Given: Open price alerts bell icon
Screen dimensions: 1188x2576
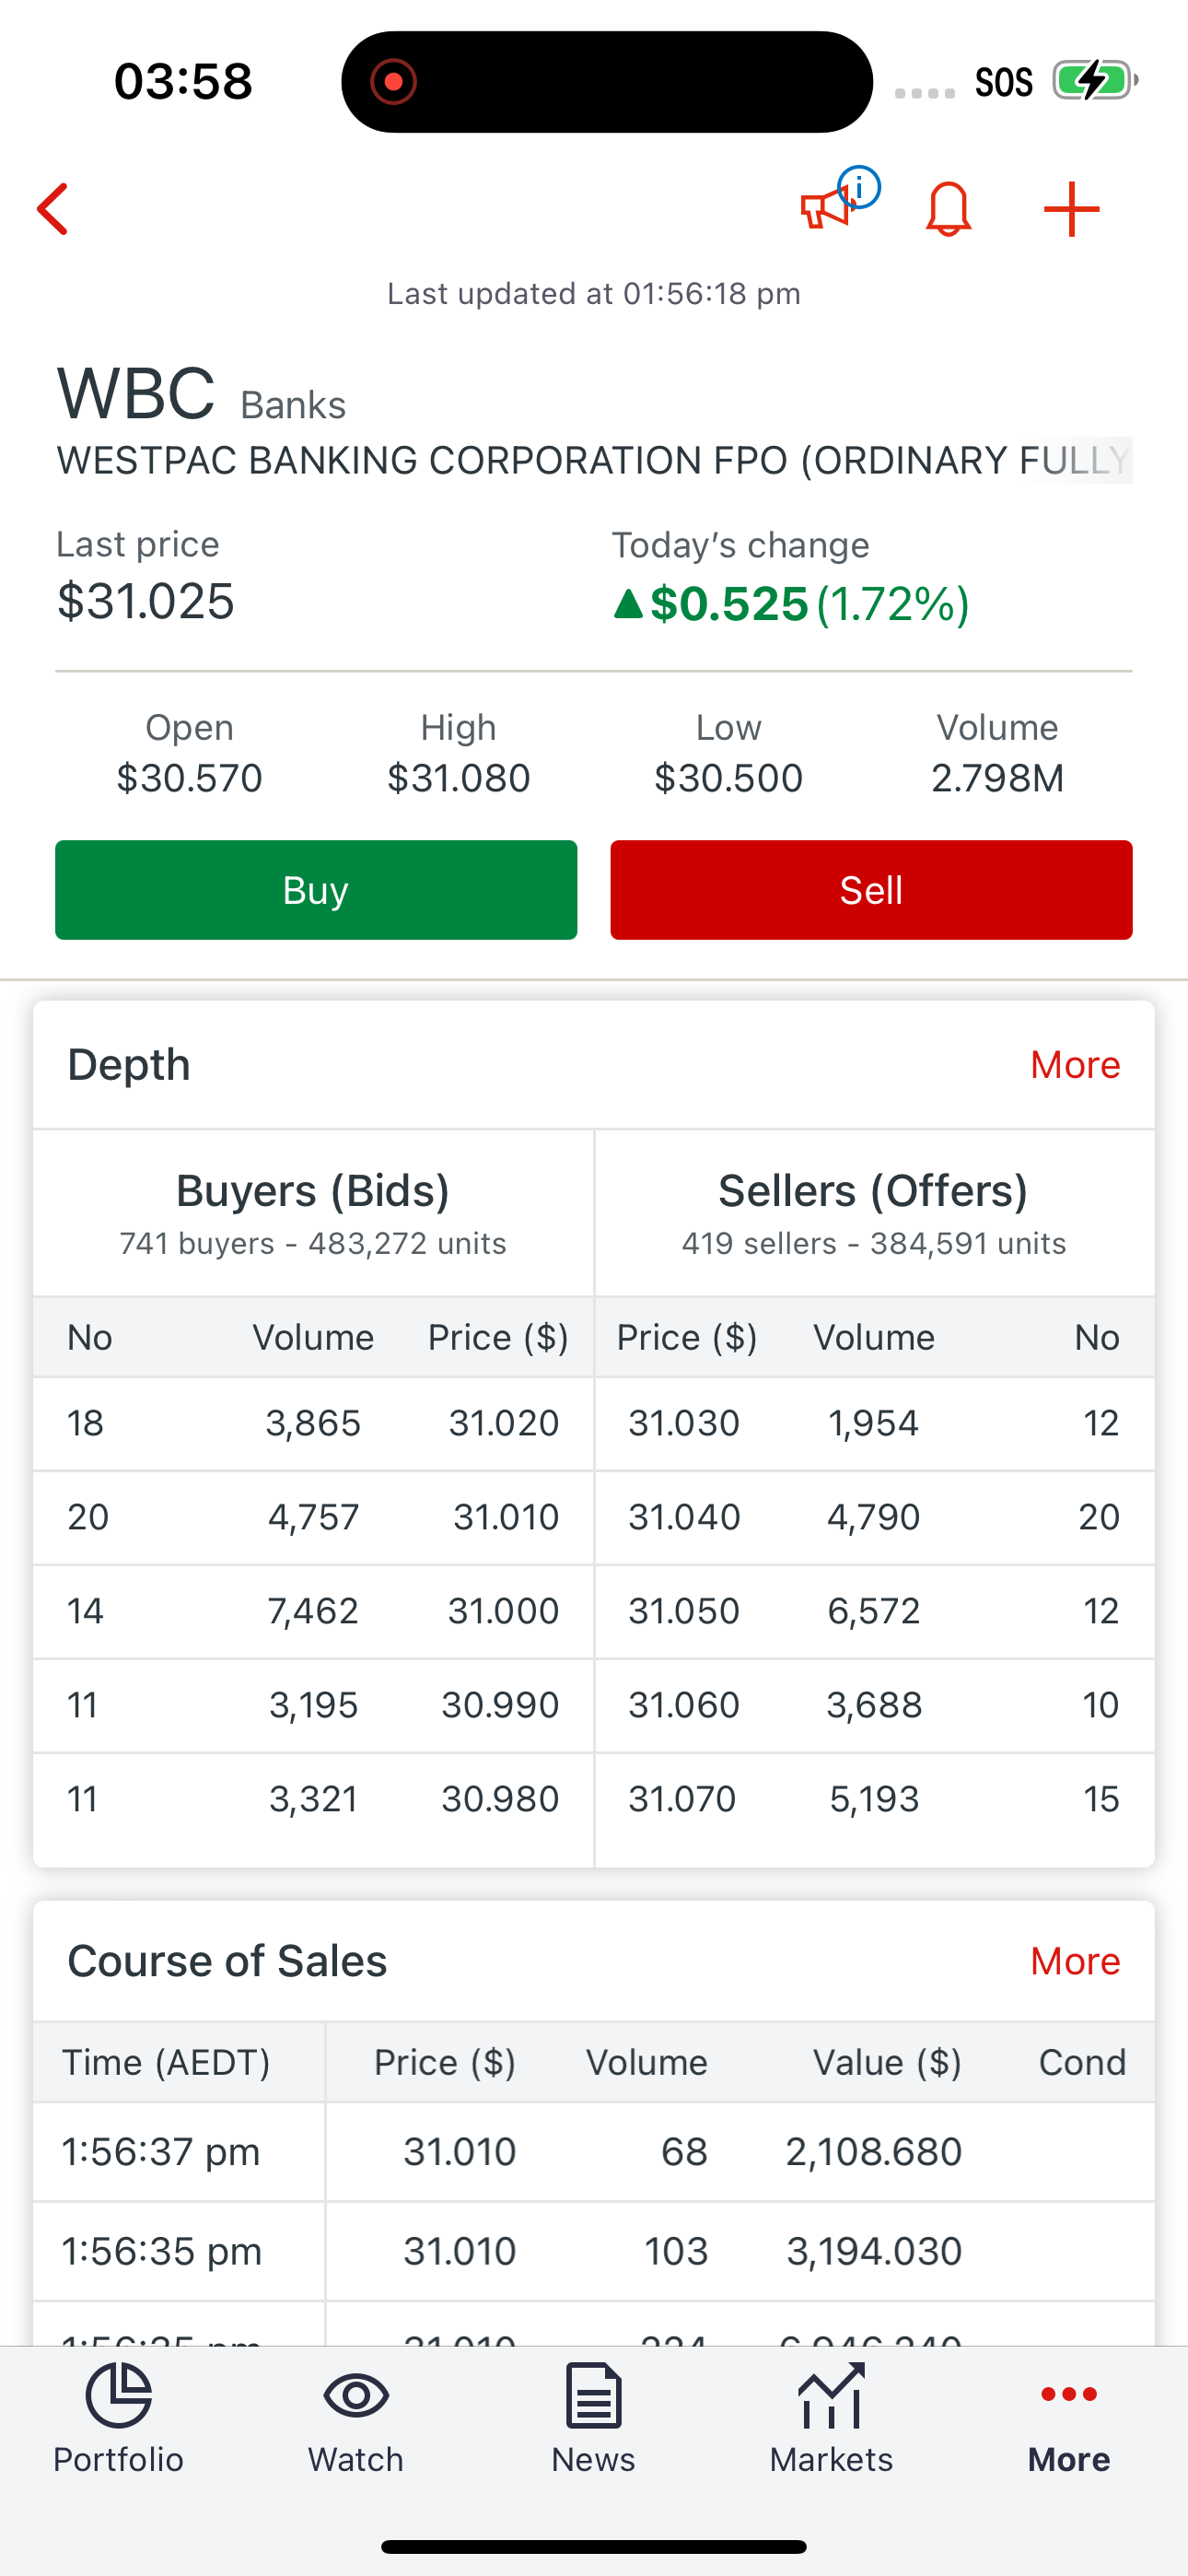Looking at the screenshot, I should pyautogui.click(x=948, y=209).
